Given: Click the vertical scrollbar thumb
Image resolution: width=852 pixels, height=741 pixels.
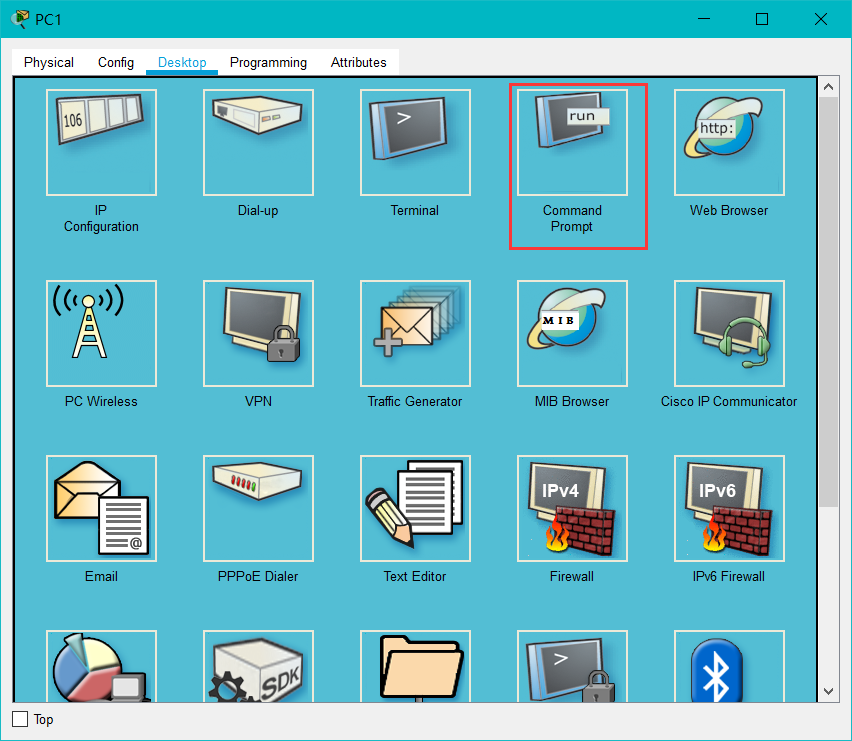Looking at the screenshot, I should point(829,302).
